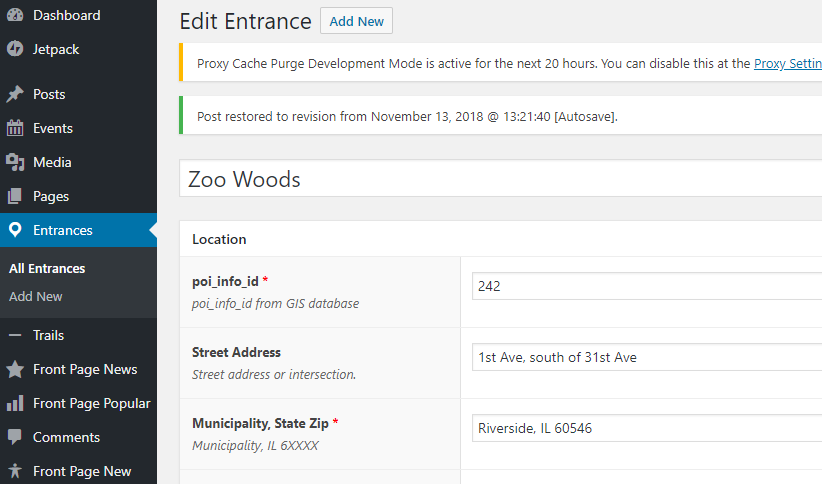Click the Entrances location pin icon
The image size is (822, 484).
tap(15, 230)
